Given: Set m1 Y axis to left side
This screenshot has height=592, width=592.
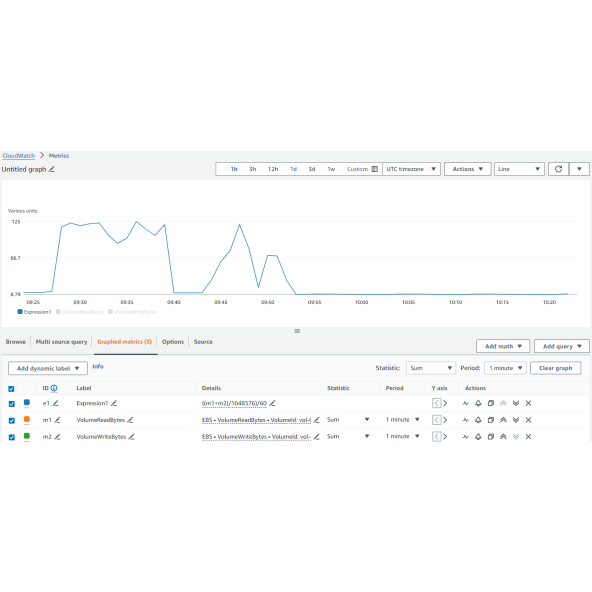Looking at the screenshot, I should coord(436,420).
